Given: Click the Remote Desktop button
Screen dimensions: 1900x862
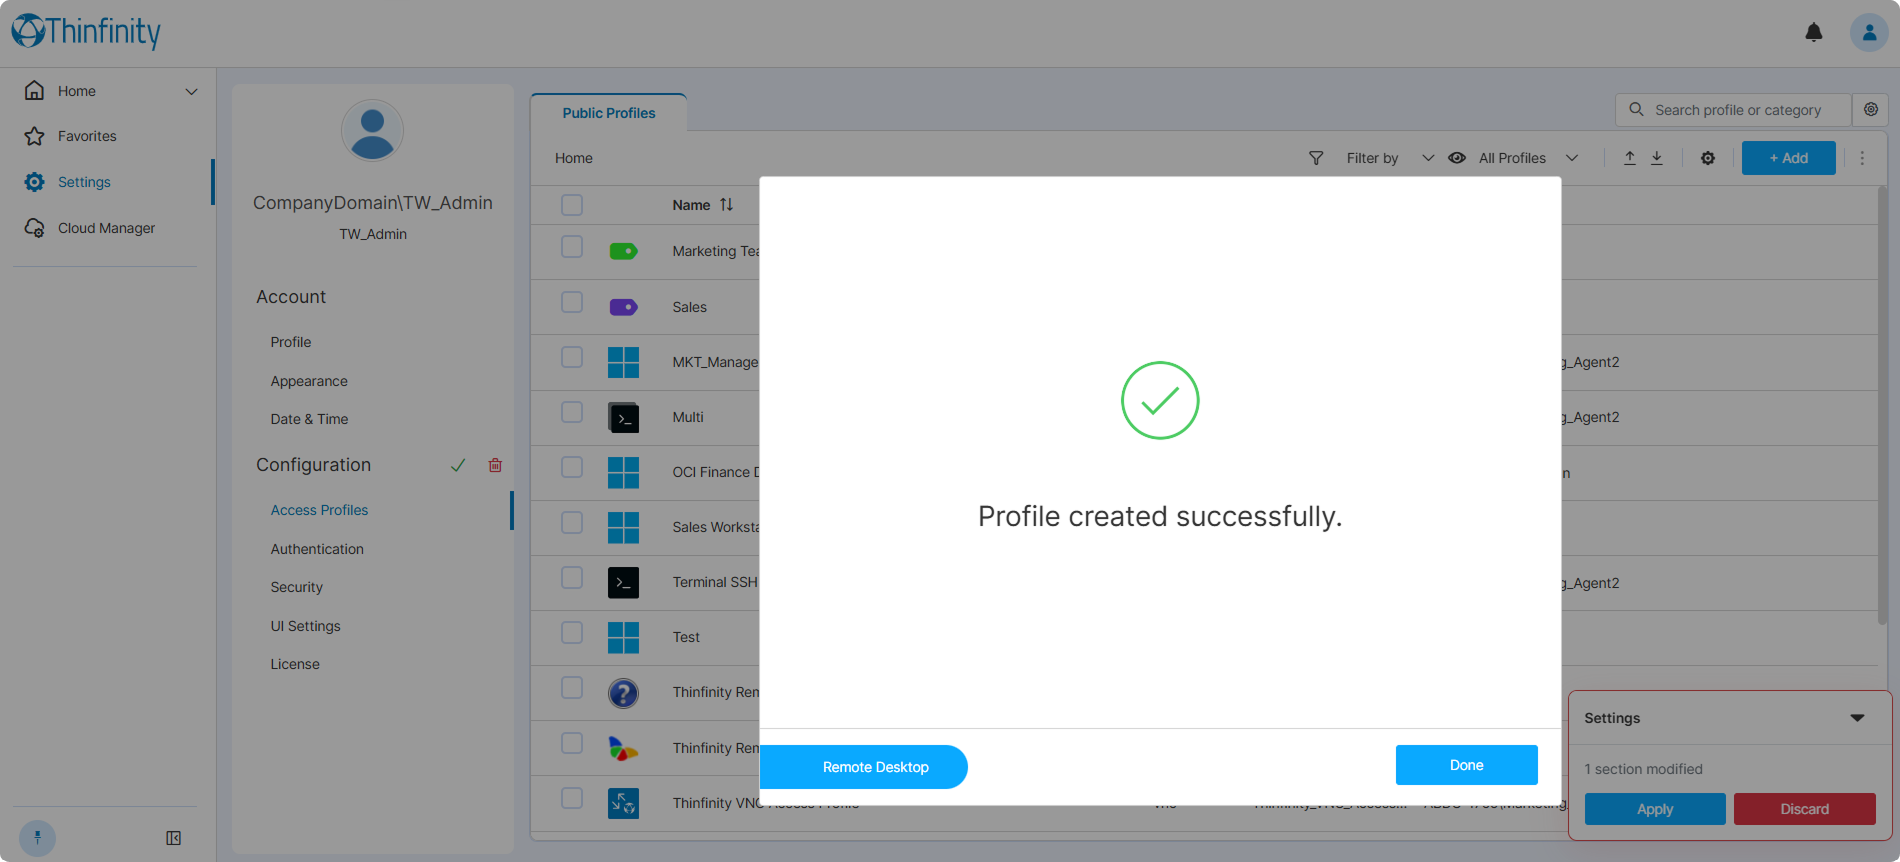Looking at the screenshot, I should coord(864,767).
